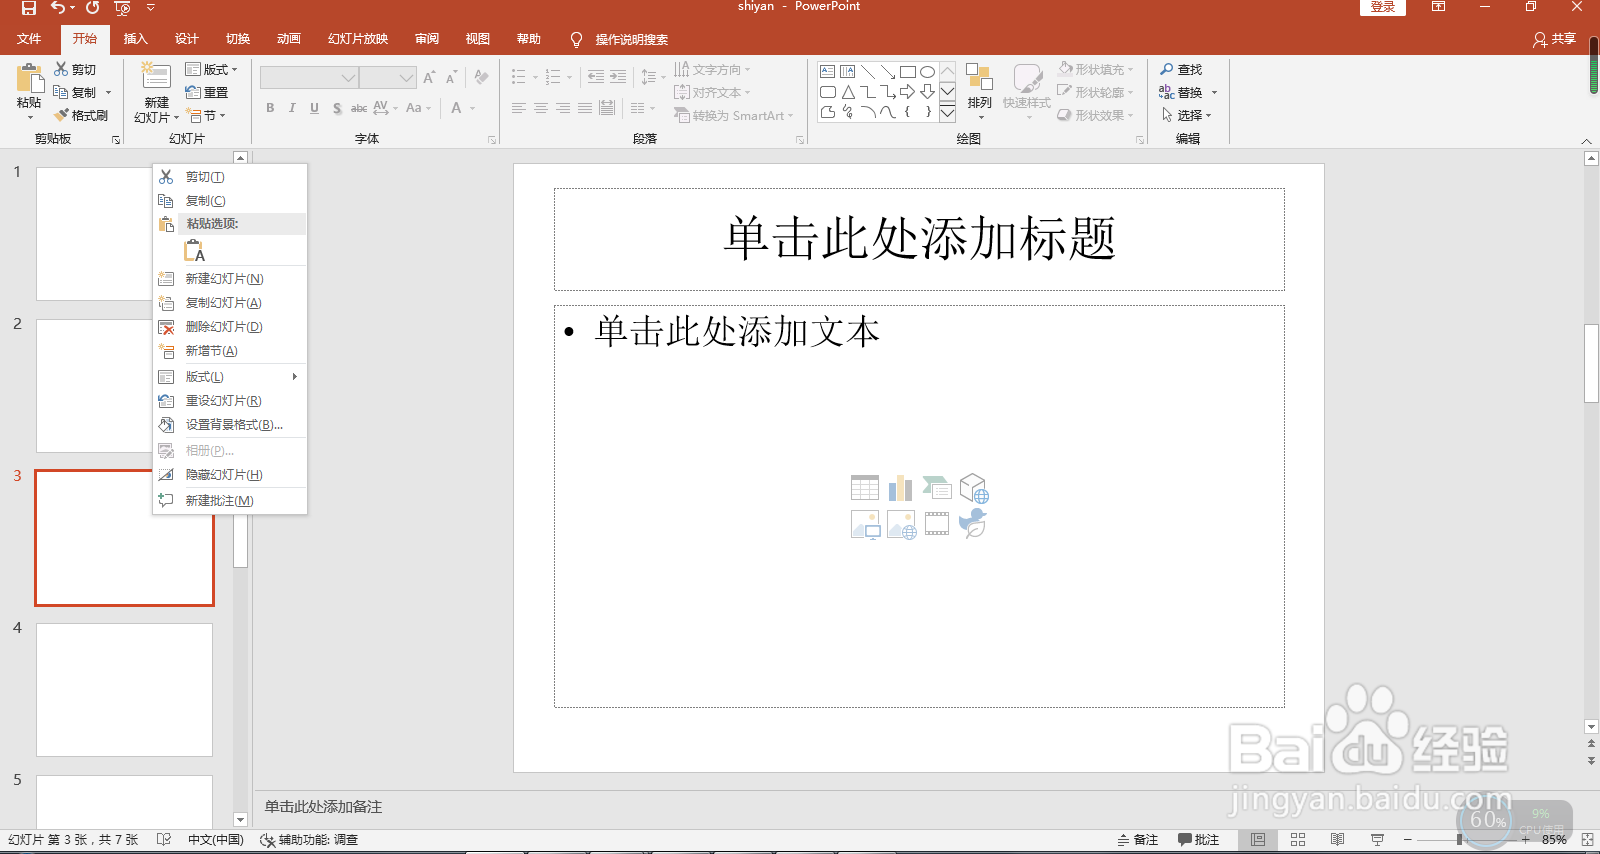Click the Arrange shapes icon
The image size is (1600, 854).
(979, 78)
